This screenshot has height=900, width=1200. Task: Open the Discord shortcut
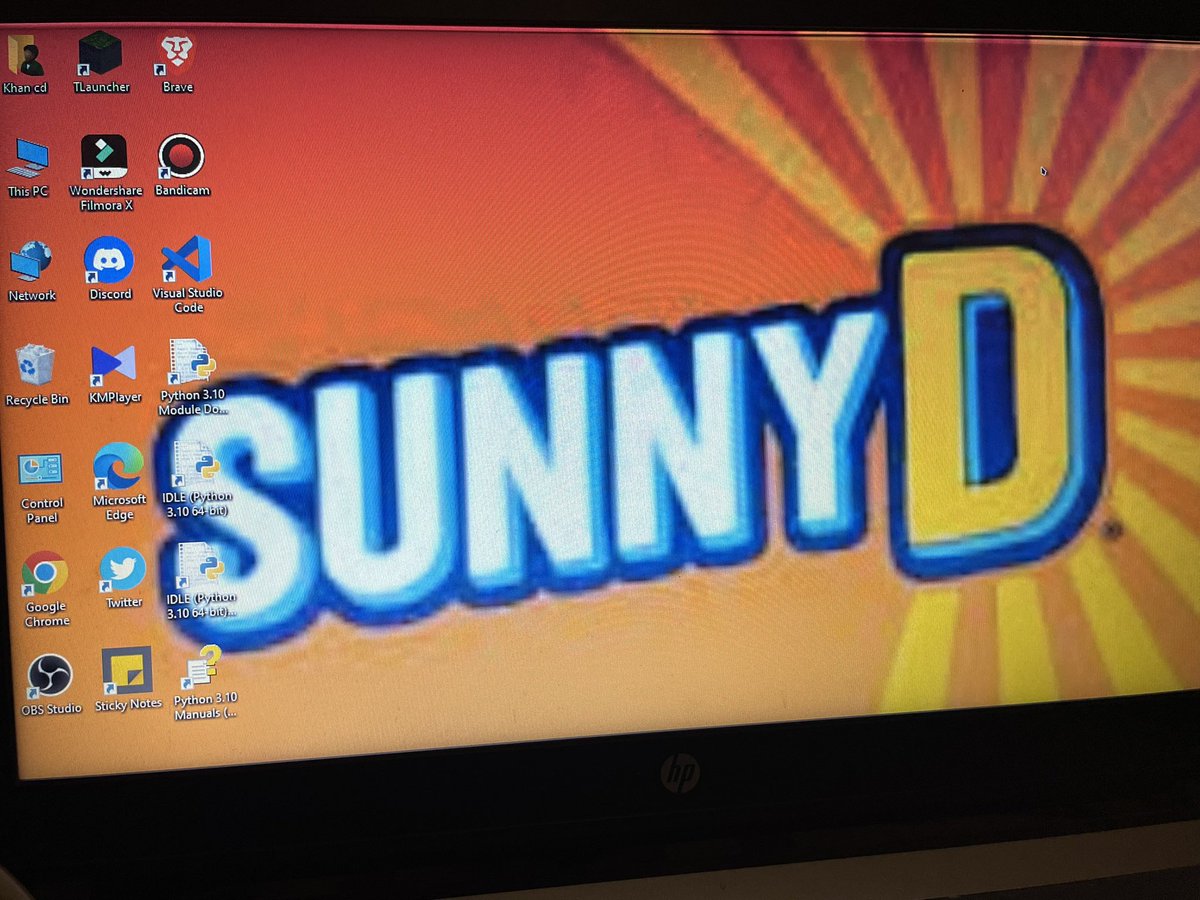(x=108, y=261)
